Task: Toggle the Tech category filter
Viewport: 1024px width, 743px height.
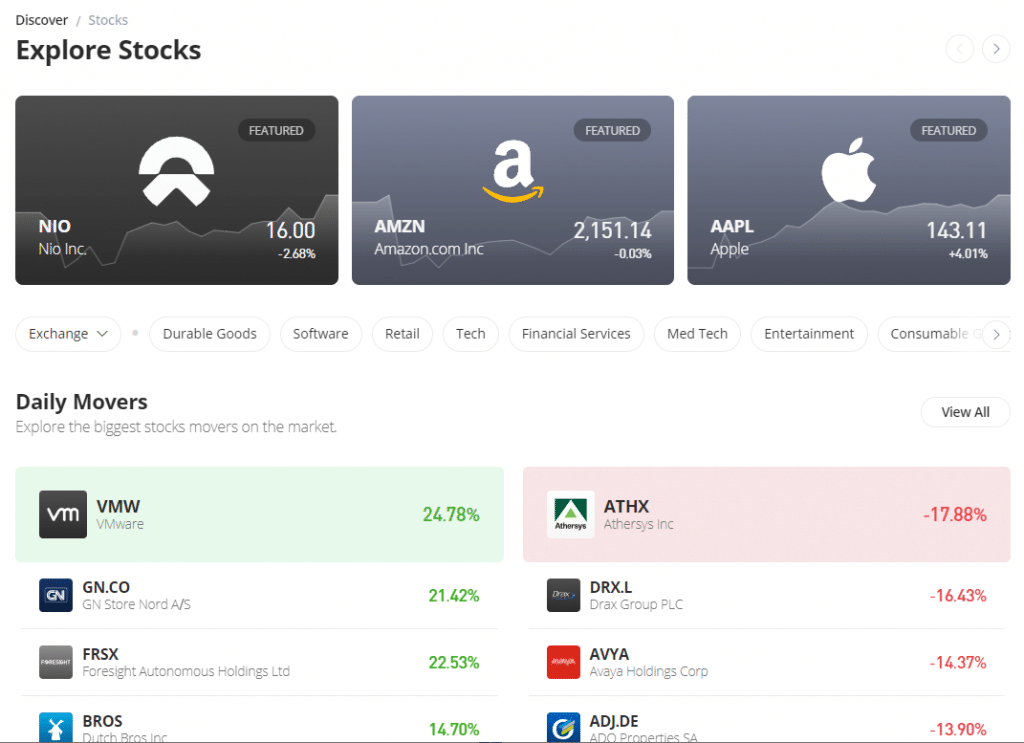Action: coord(470,334)
